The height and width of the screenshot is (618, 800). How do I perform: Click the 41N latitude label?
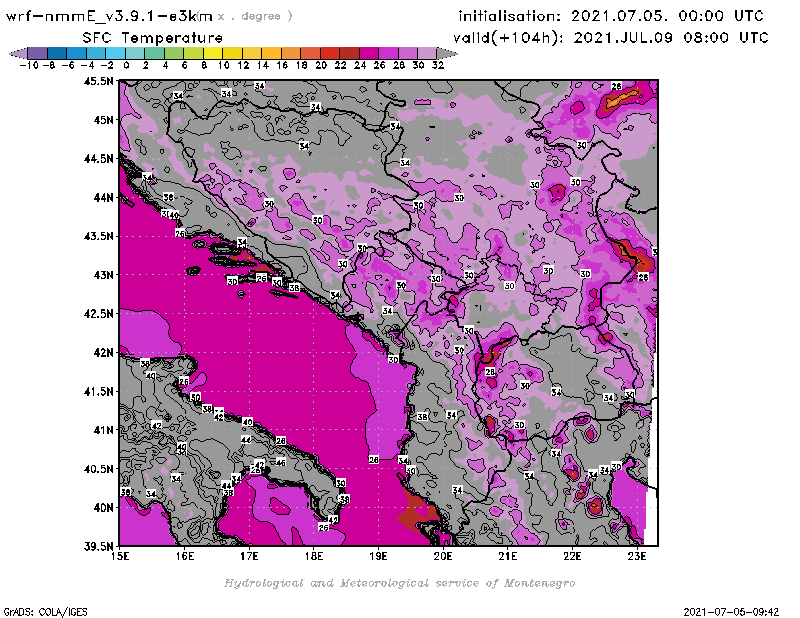click(x=104, y=430)
